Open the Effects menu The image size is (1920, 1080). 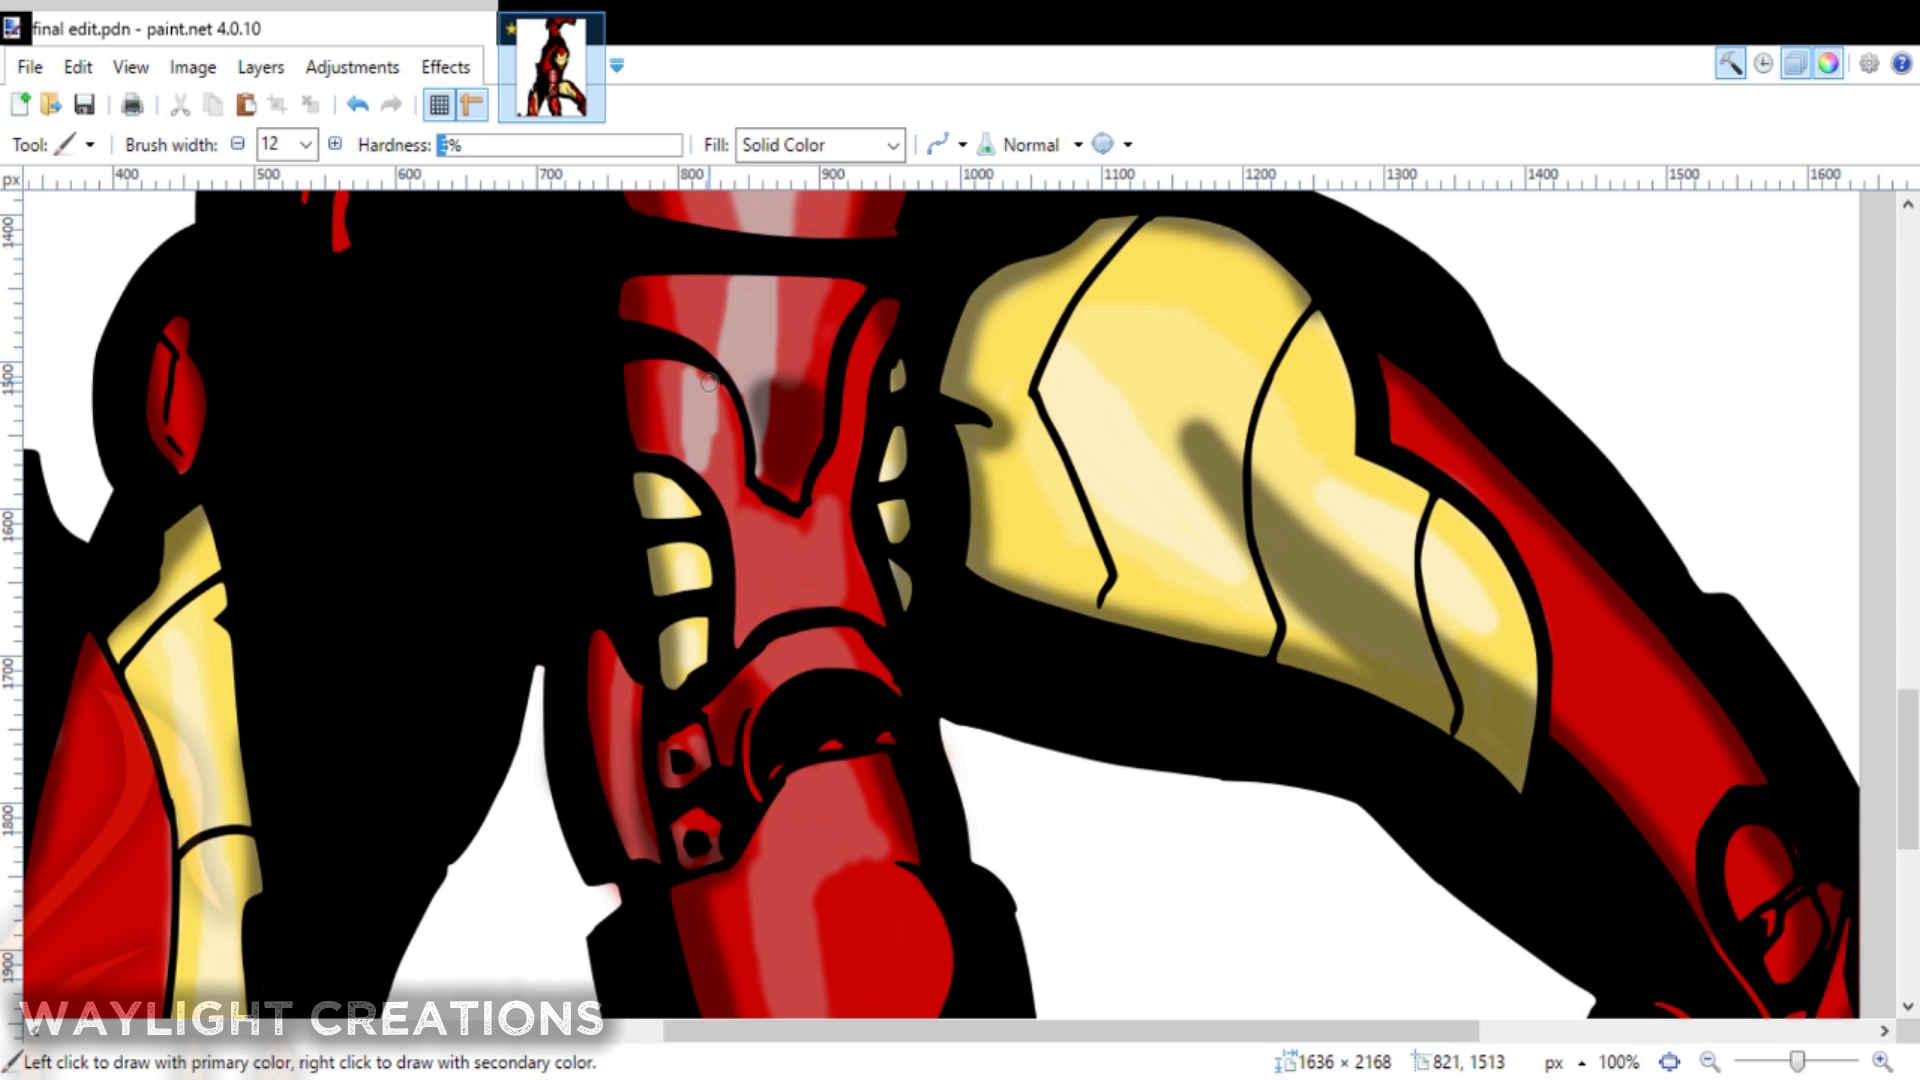pyautogui.click(x=445, y=67)
